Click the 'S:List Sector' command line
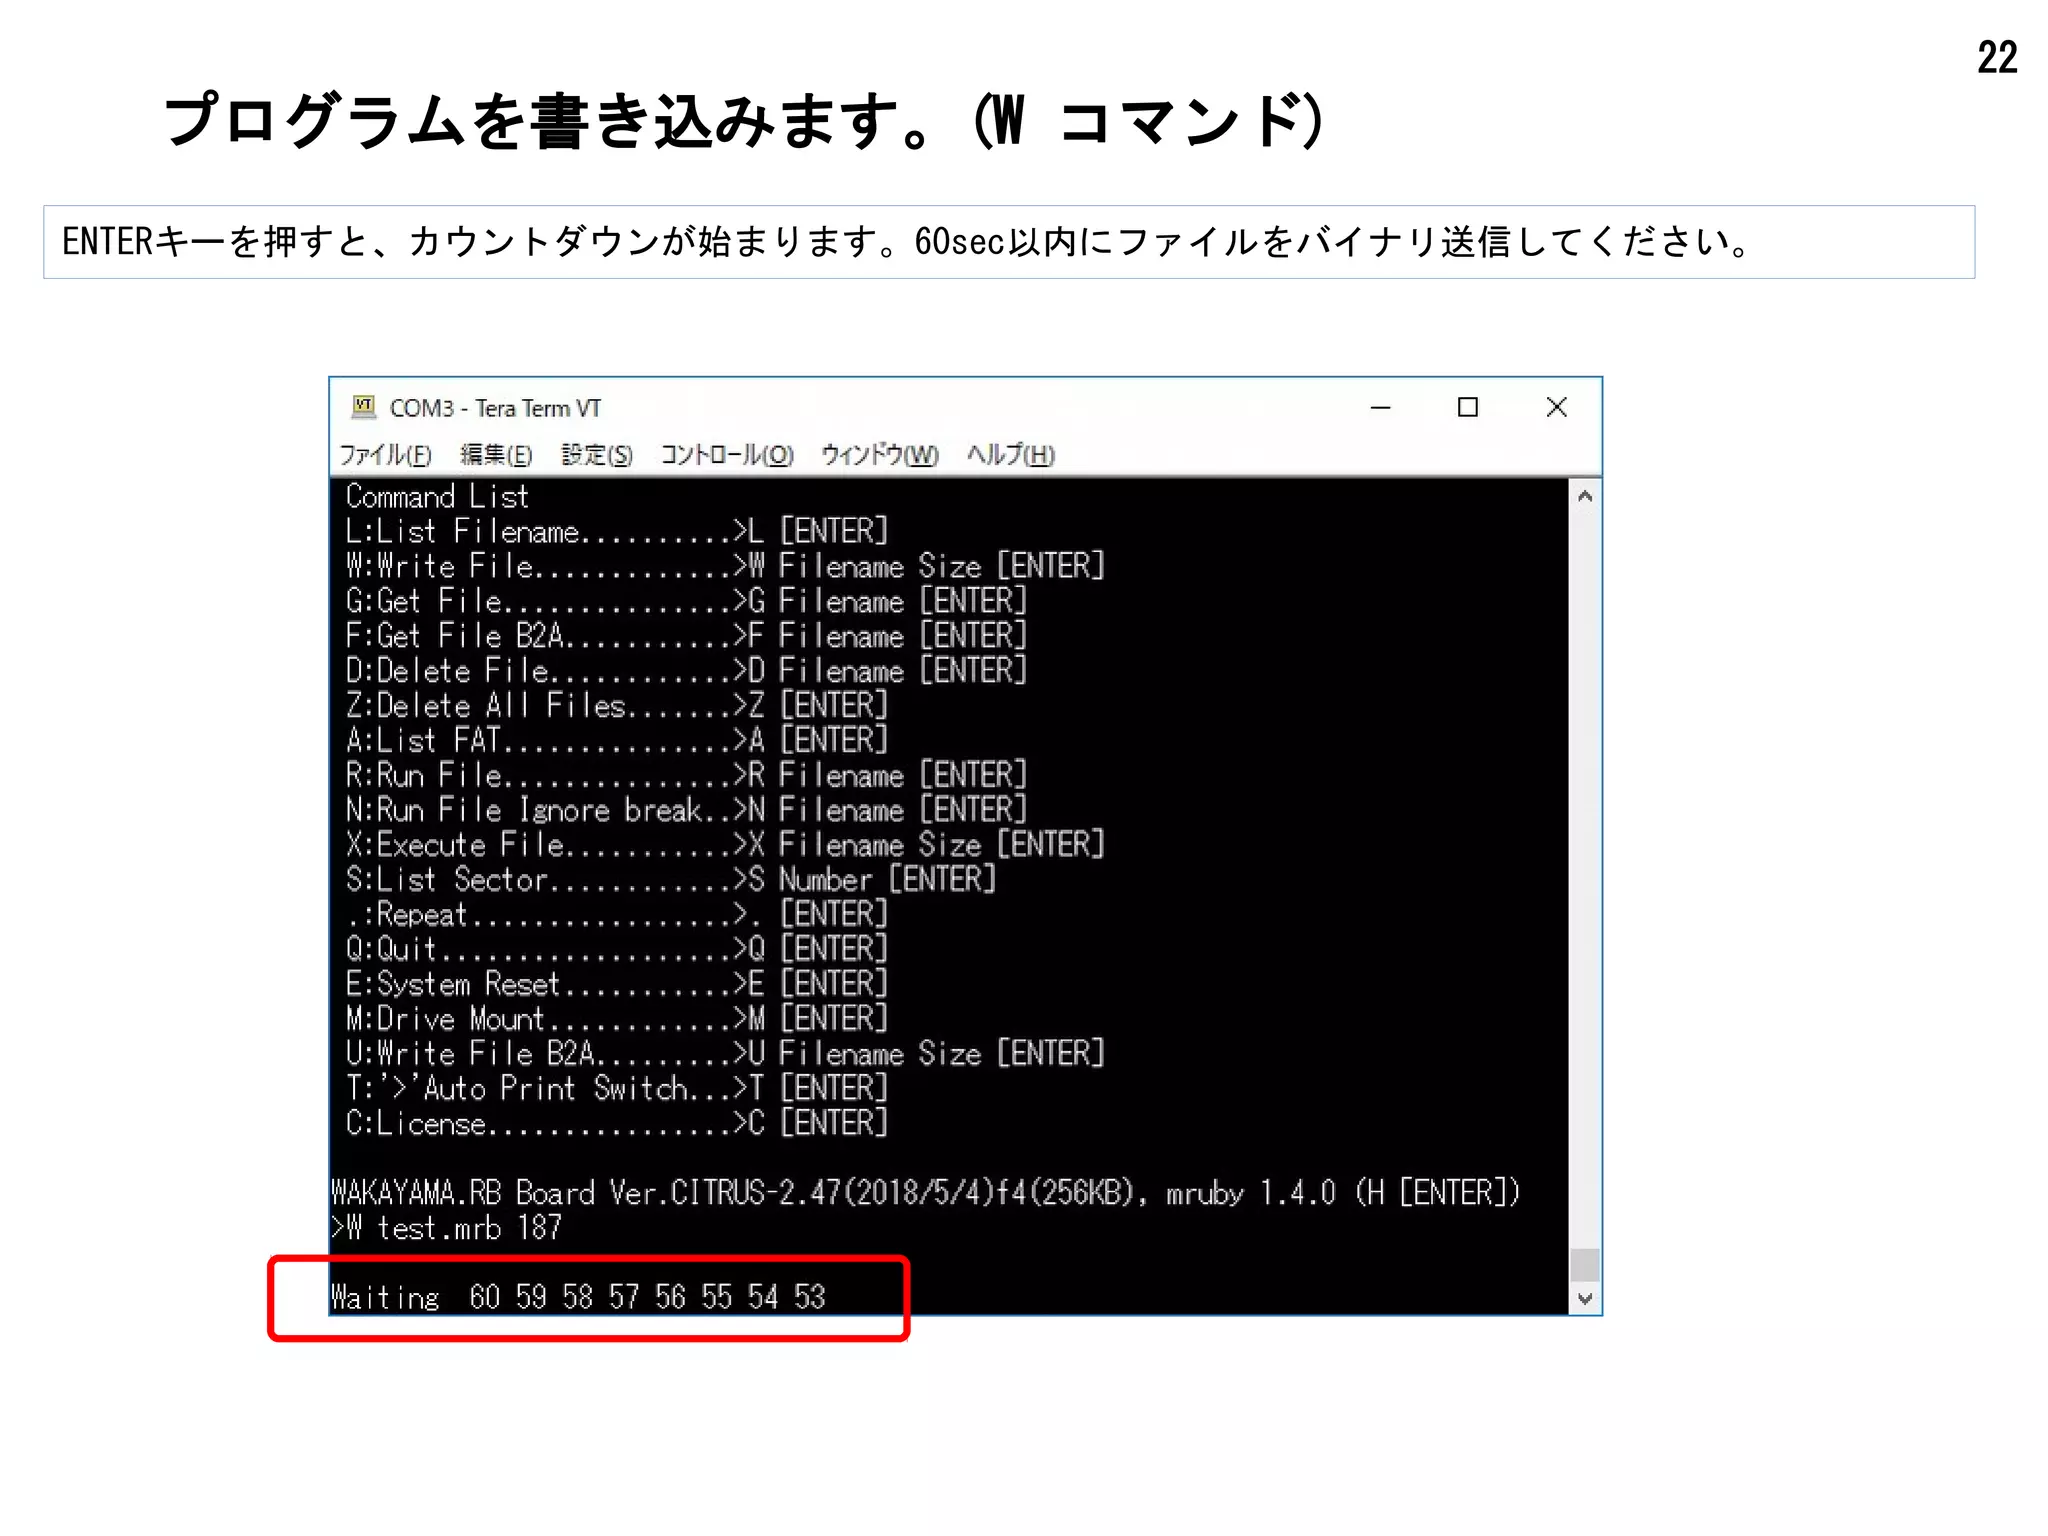The height and width of the screenshot is (1536, 2048). (x=671, y=880)
